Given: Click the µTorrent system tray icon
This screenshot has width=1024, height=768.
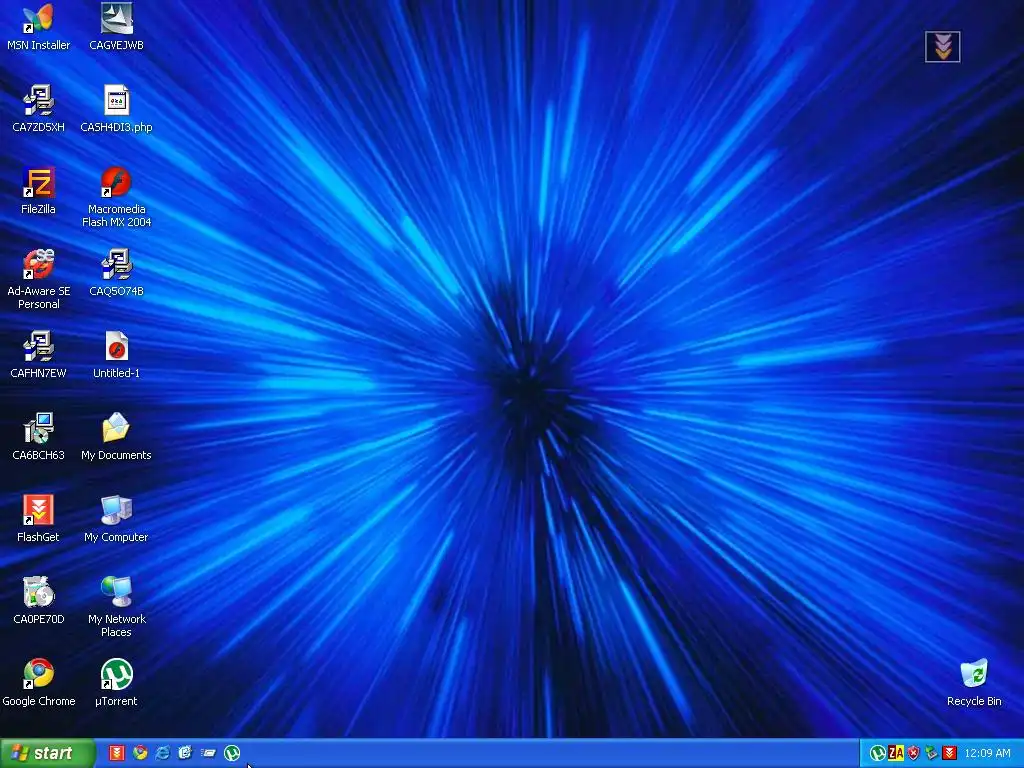Looking at the screenshot, I should [x=878, y=753].
